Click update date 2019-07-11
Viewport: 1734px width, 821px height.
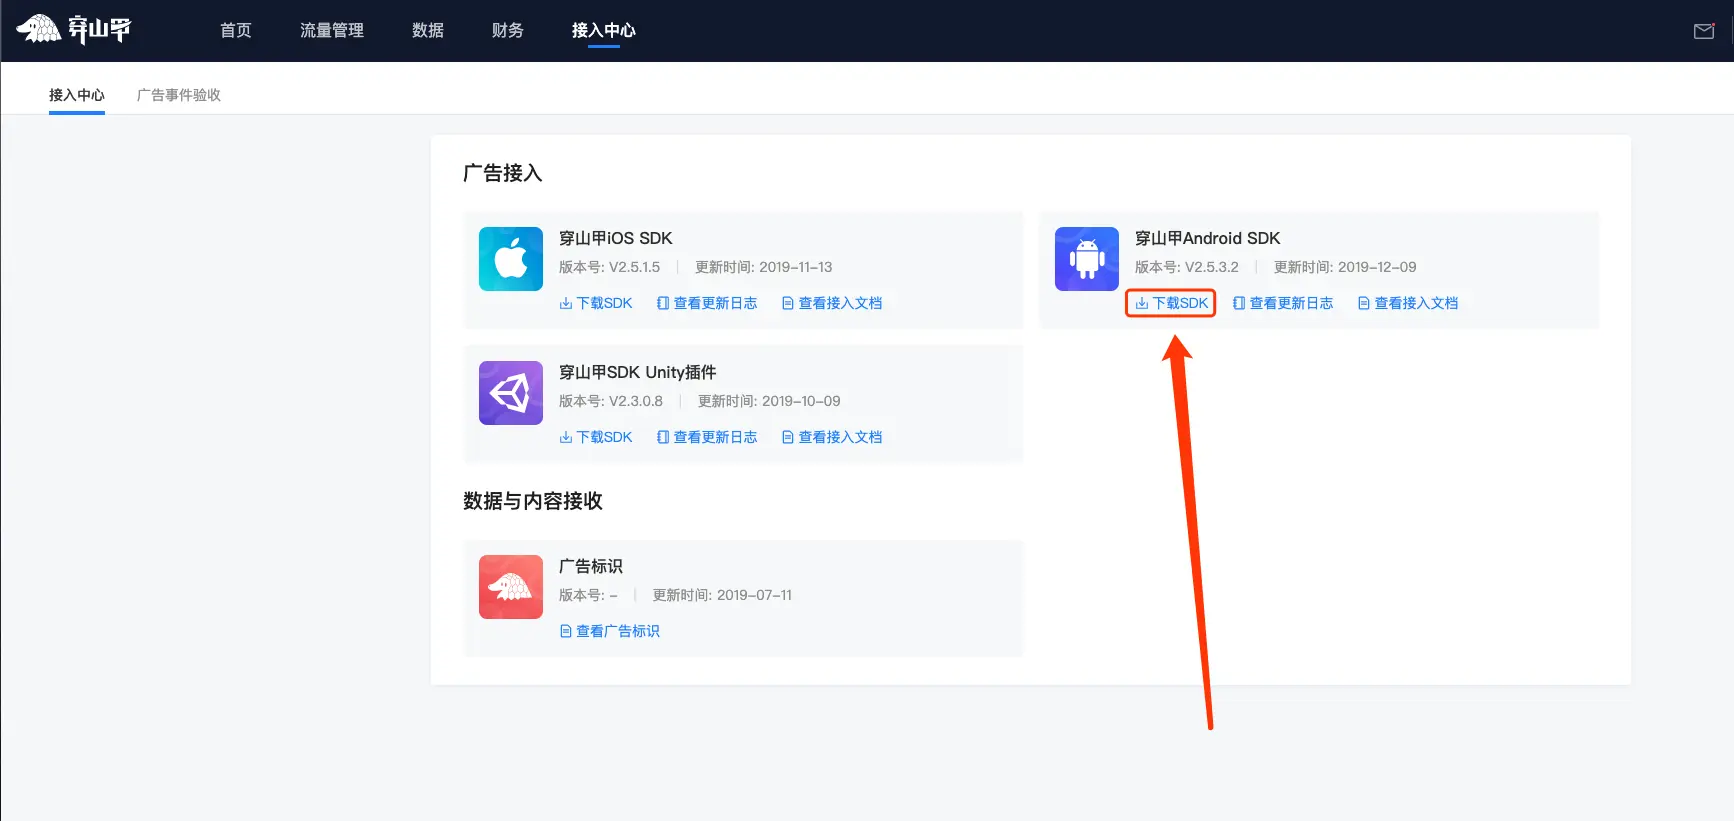click(x=754, y=595)
